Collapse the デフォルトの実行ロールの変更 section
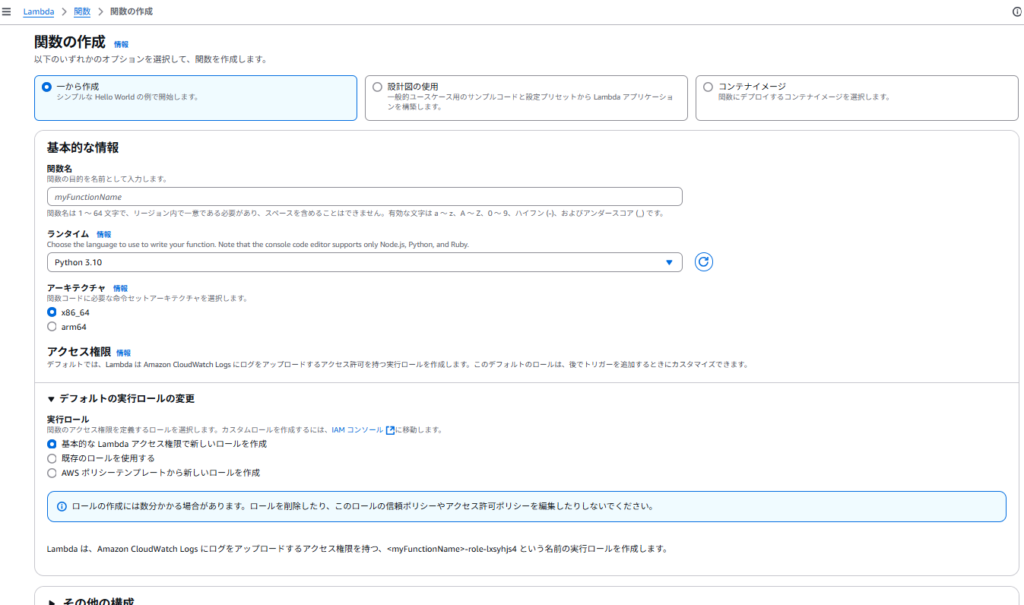 [52, 399]
